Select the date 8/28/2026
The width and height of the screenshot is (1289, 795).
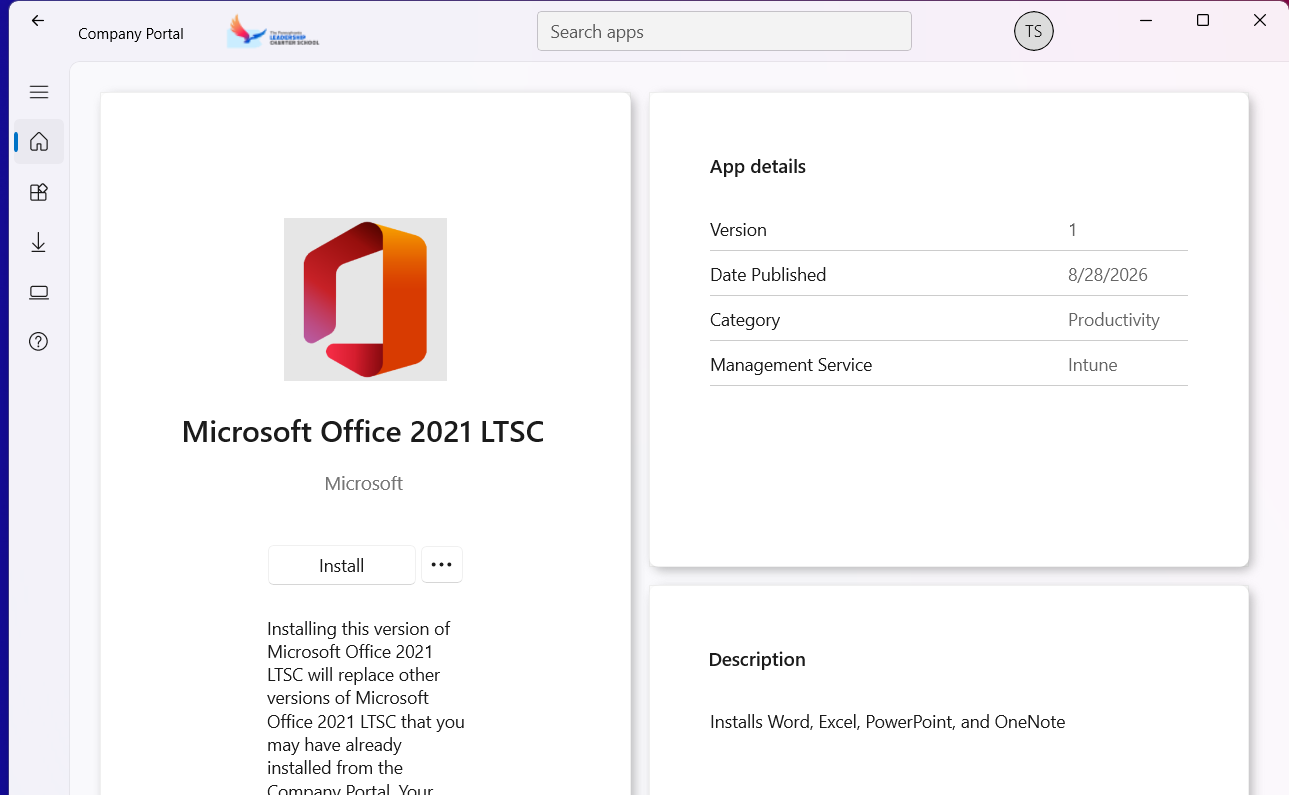1108,275
